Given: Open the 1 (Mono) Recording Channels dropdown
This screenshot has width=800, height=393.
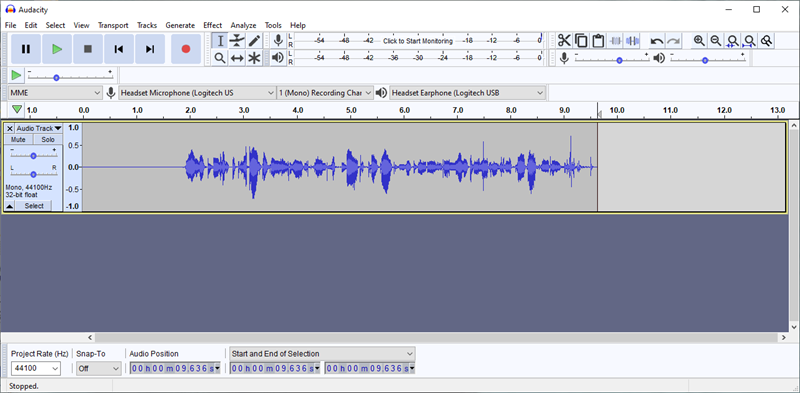Looking at the screenshot, I should pos(326,93).
